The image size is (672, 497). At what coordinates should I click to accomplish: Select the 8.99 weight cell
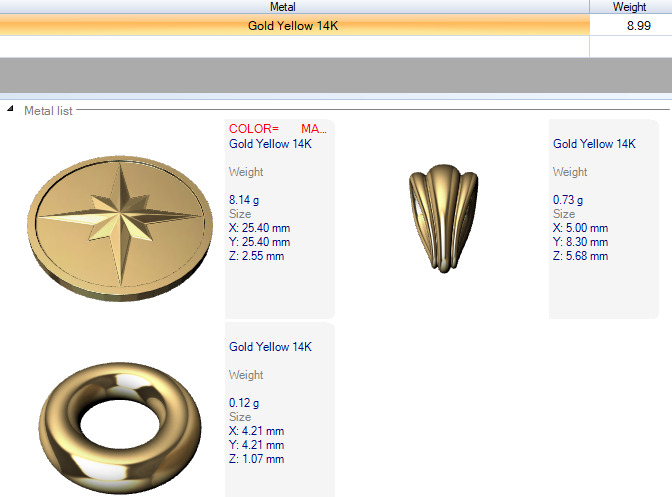pyautogui.click(x=631, y=26)
